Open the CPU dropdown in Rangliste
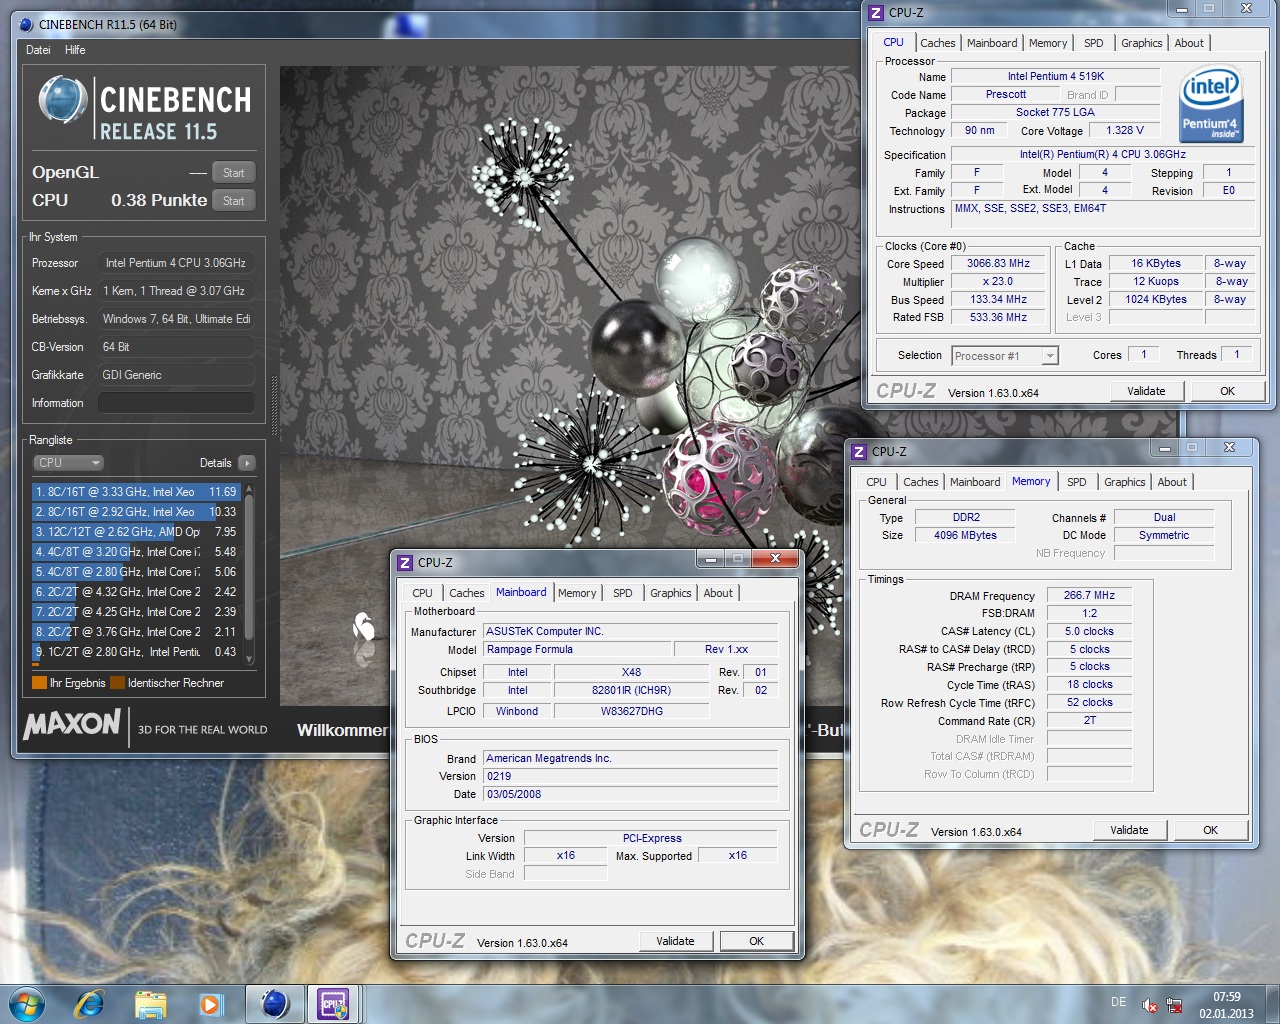The width and height of the screenshot is (1280, 1024). (69, 463)
